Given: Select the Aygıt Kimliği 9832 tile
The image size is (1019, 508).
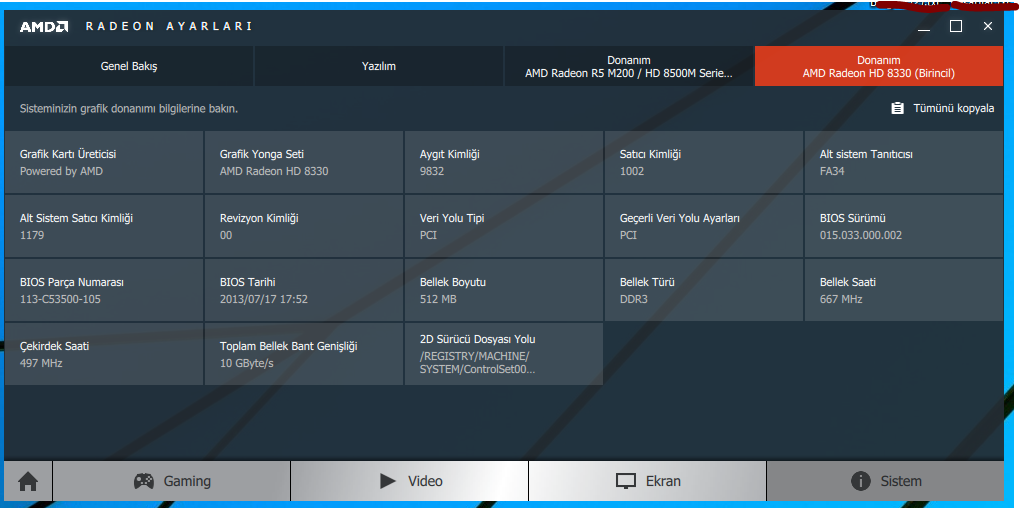Looking at the screenshot, I should tap(504, 162).
